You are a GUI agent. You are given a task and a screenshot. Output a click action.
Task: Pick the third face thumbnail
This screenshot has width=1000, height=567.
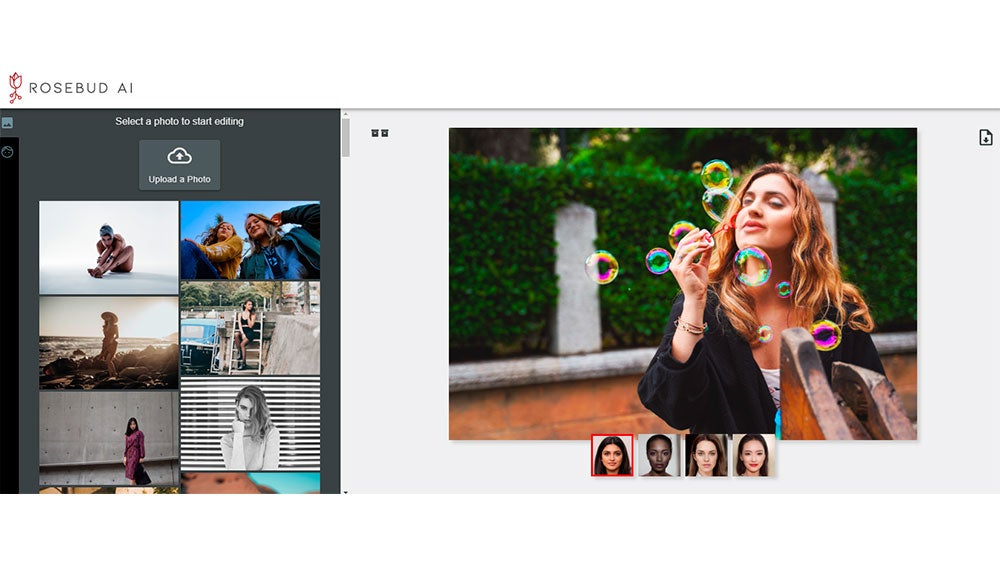706,455
